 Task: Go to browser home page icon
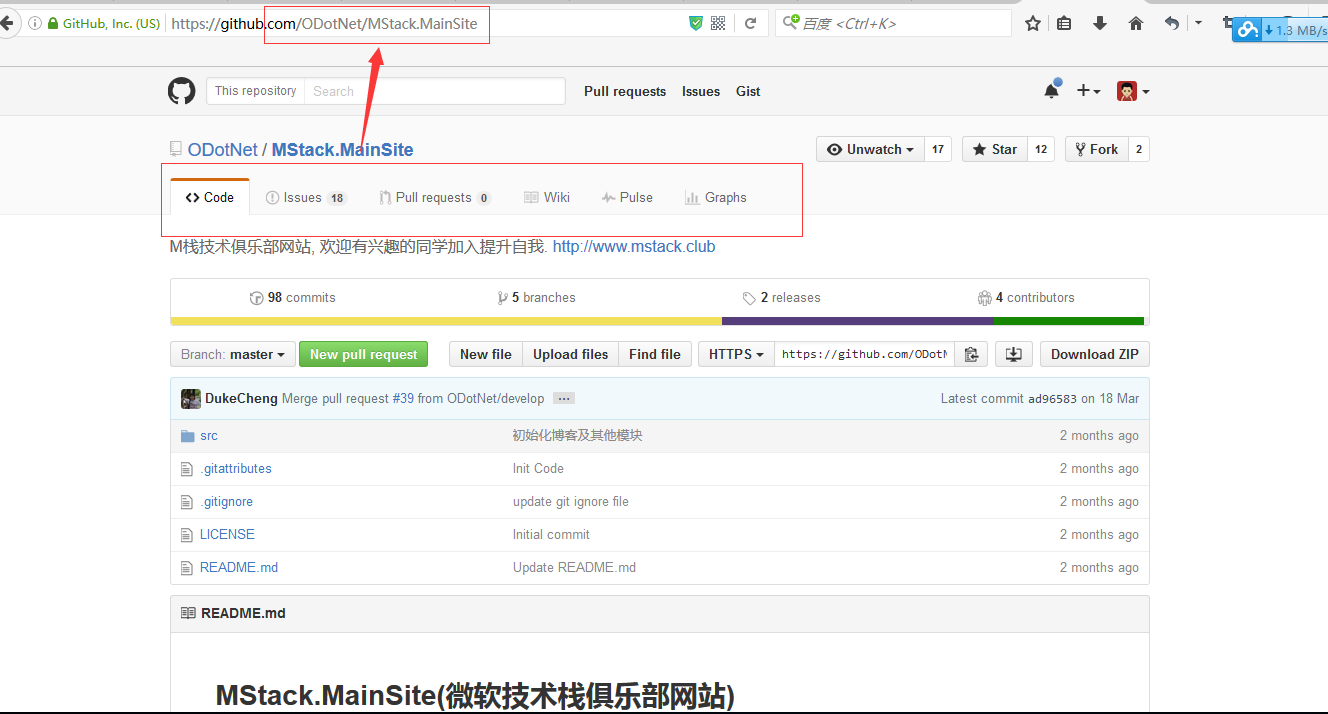(1136, 23)
